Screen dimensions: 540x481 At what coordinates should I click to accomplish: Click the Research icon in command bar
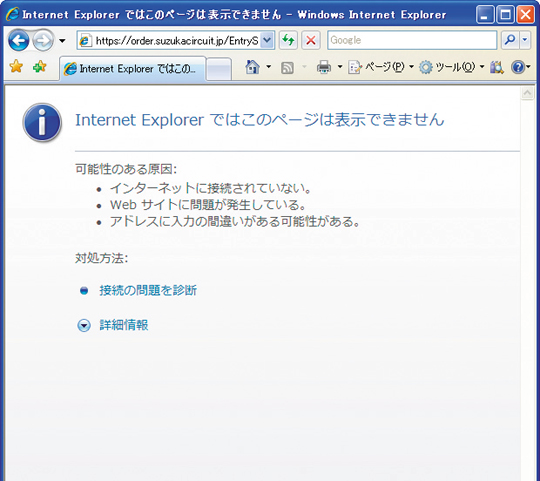coord(497,67)
